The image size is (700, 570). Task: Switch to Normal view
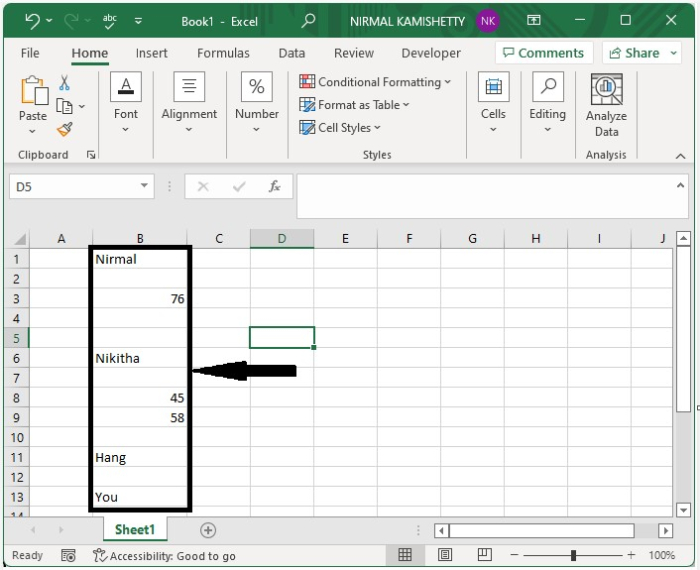pyautogui.click(x=405, y=555)
